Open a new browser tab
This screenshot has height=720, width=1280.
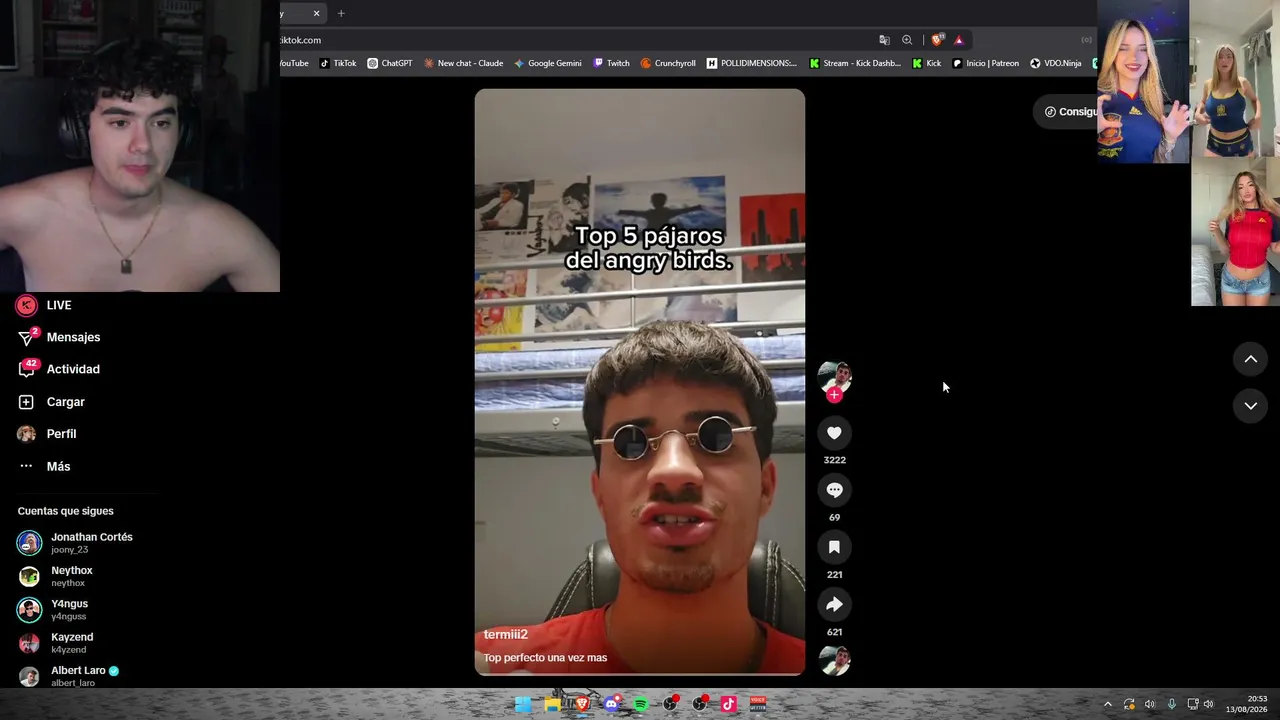[x=341, y=13]
